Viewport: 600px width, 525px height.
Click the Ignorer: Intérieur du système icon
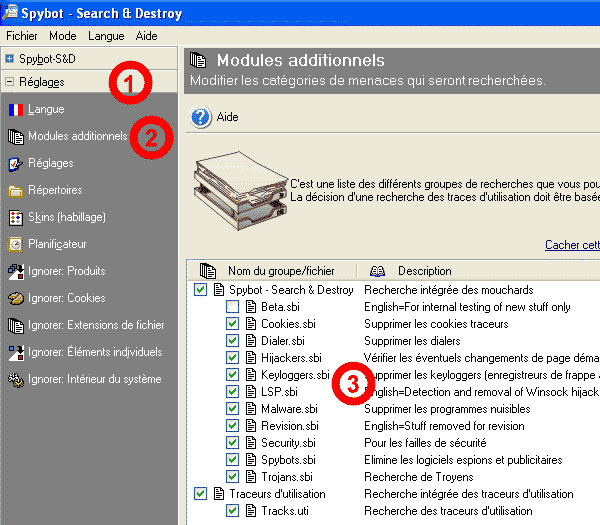click(x=16, y=380)
